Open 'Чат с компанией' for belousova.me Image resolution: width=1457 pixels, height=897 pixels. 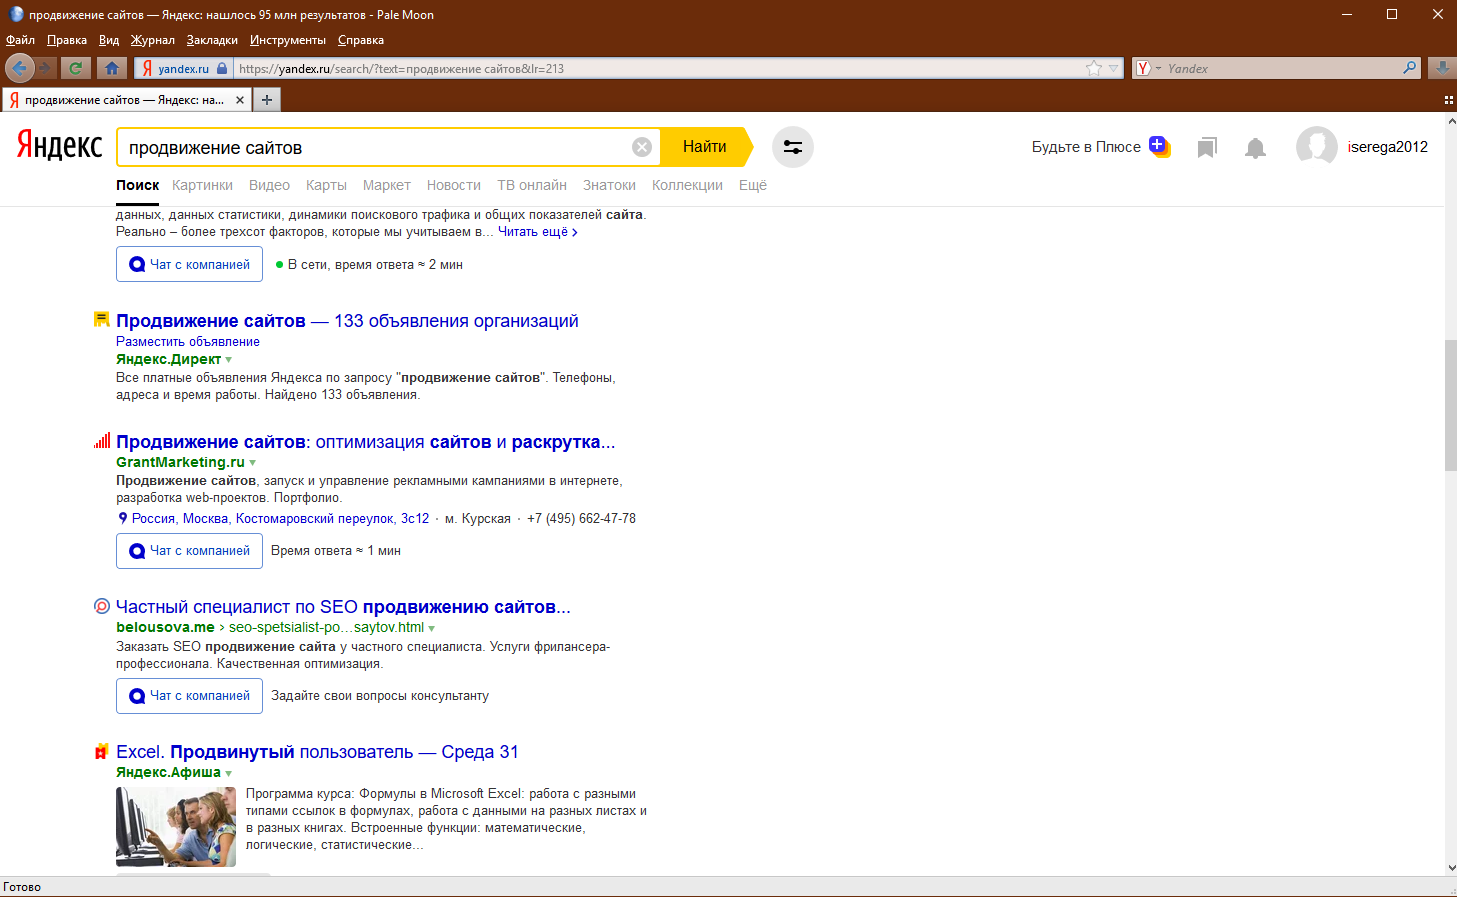(189, 696)
